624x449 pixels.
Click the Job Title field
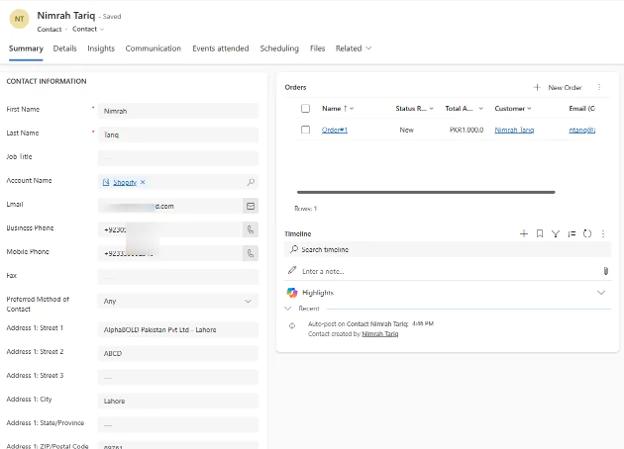tap(178, 158)
